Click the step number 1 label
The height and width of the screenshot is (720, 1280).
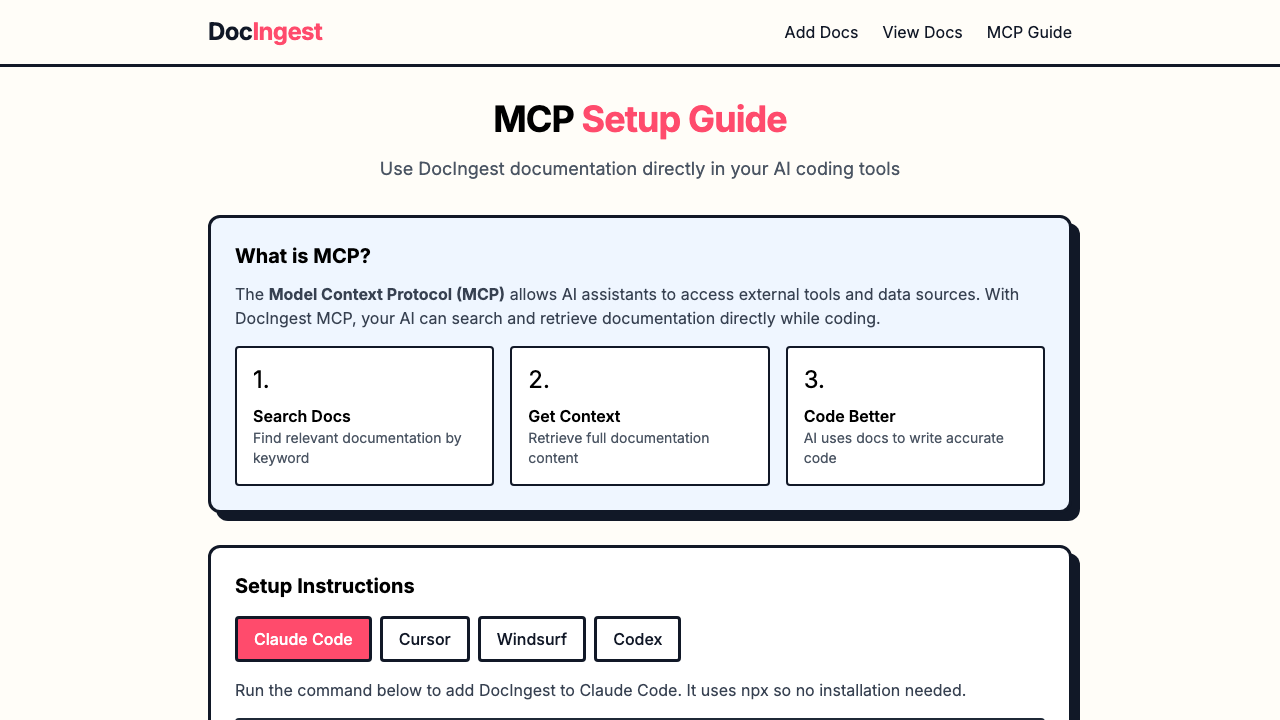point(260,380)
